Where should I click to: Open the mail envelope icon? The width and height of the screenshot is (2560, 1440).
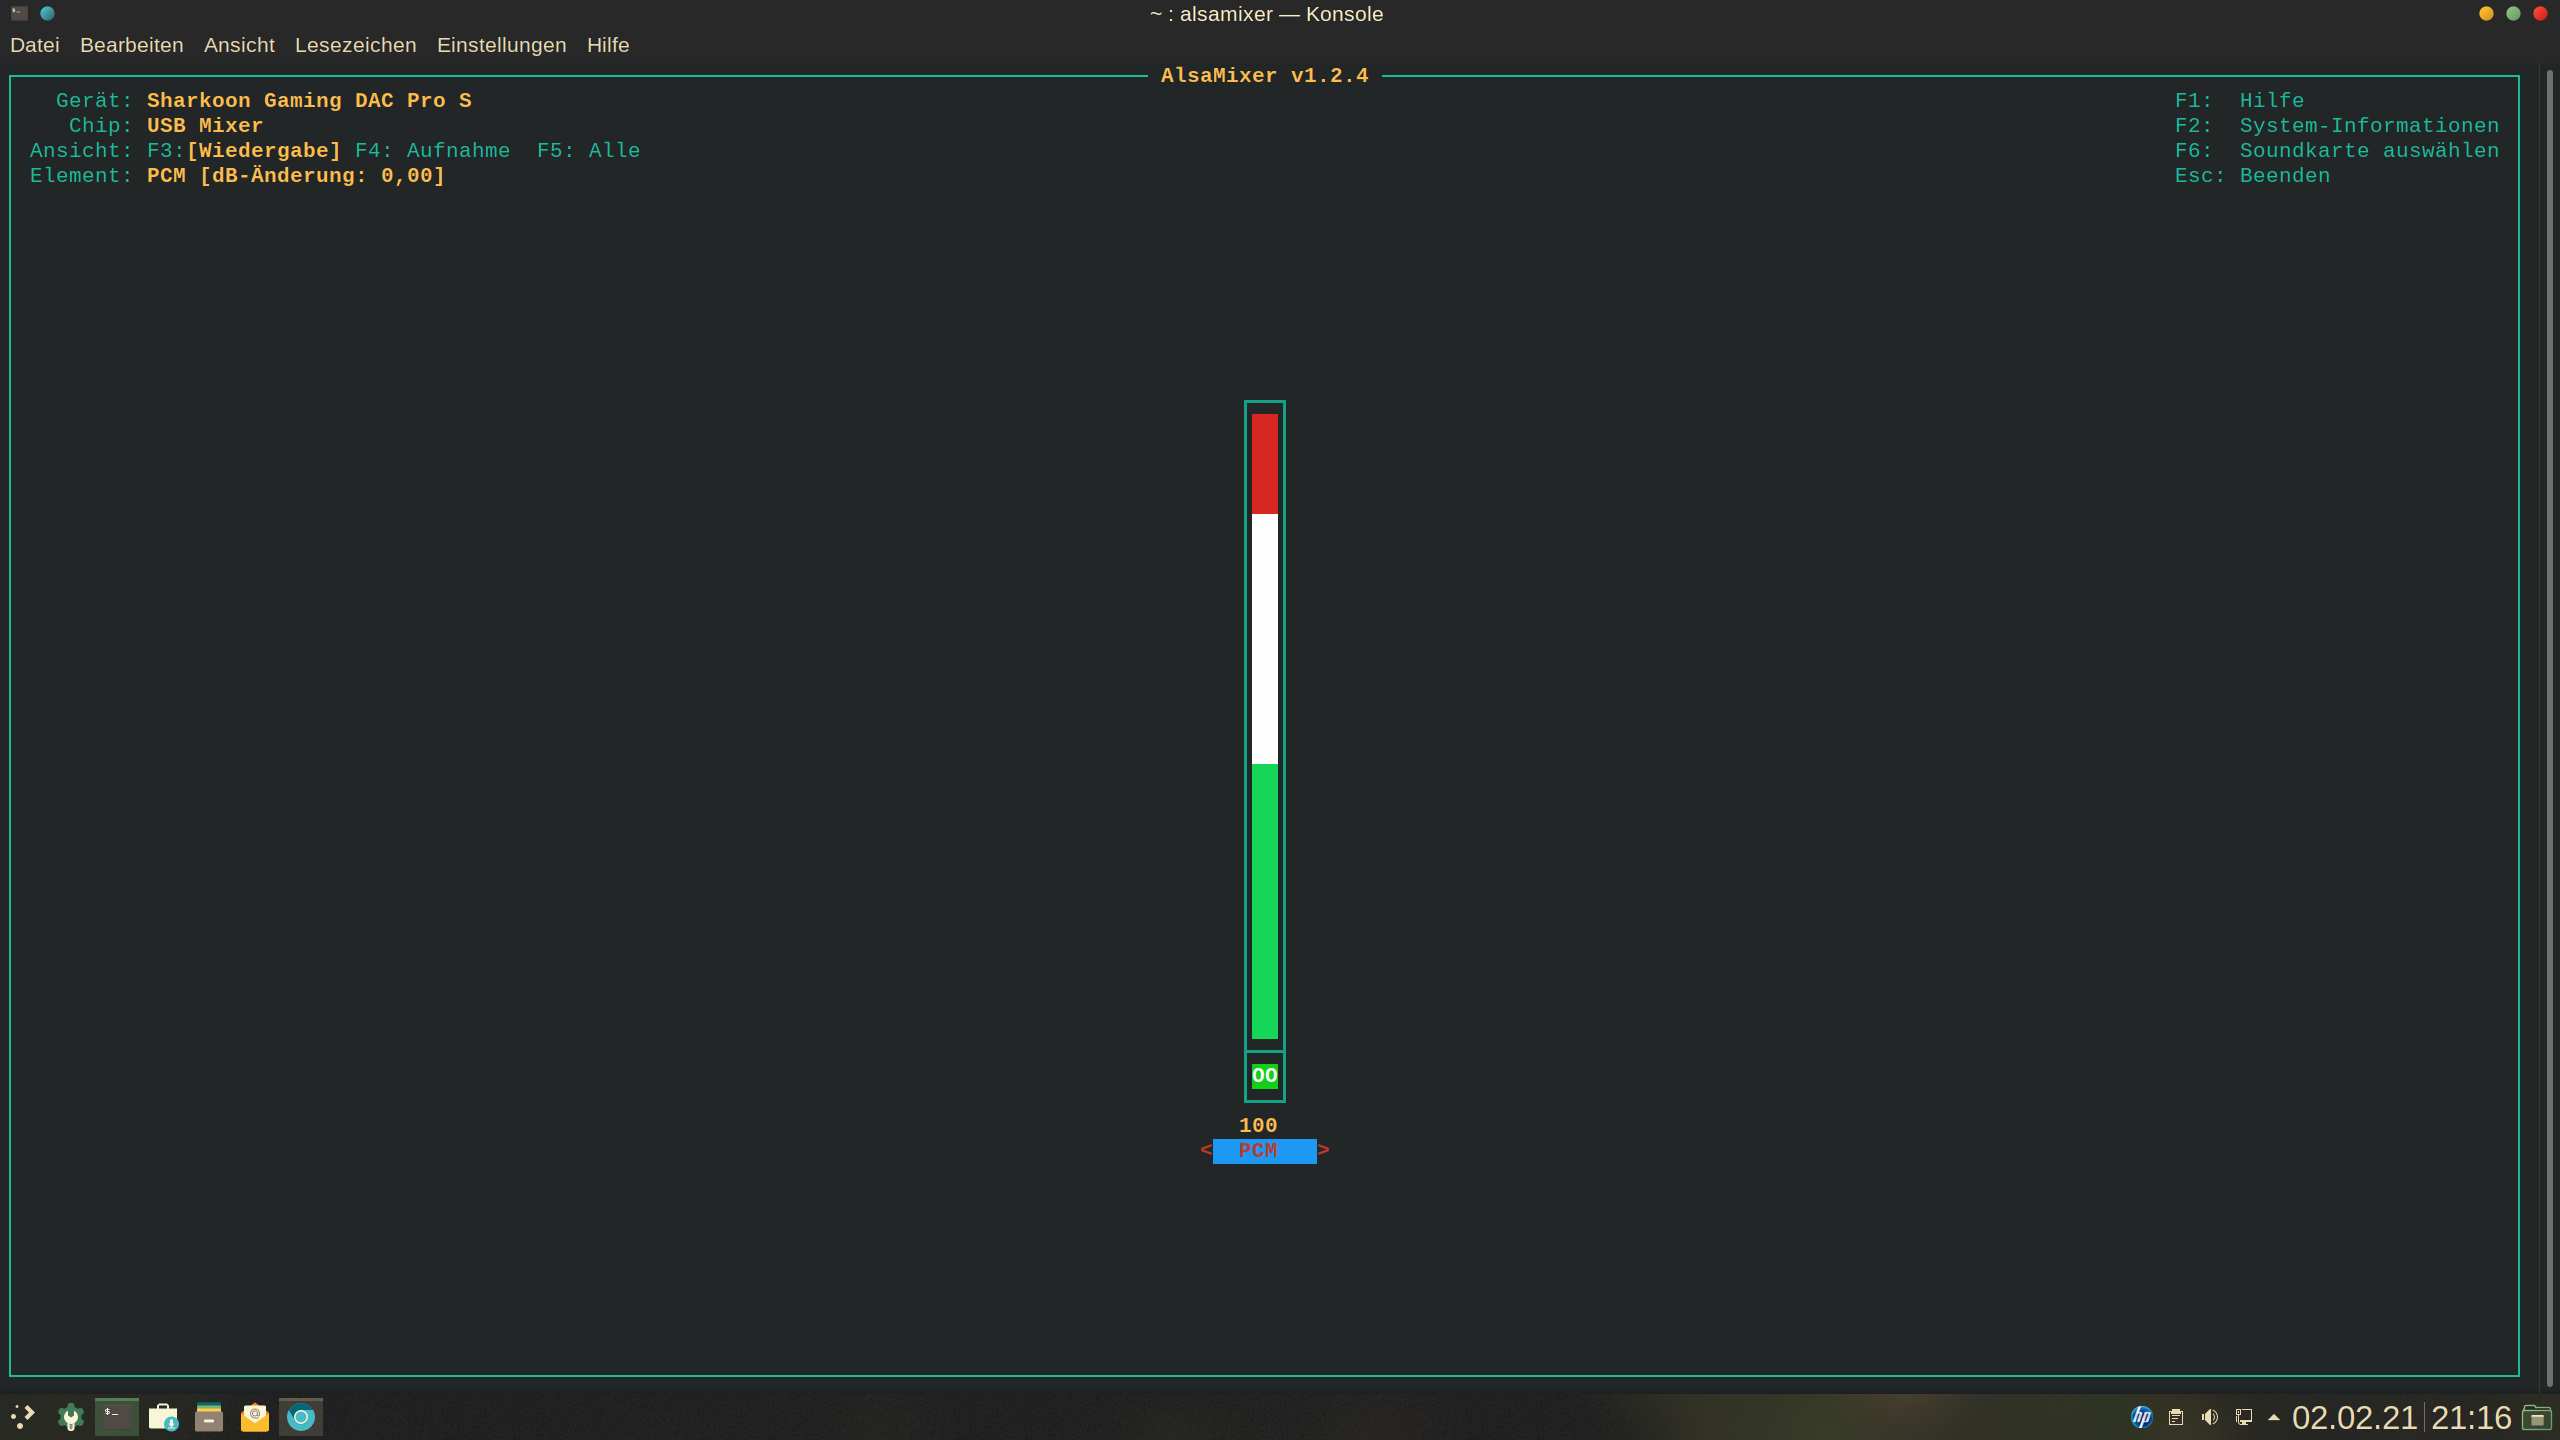[255, 1417]
